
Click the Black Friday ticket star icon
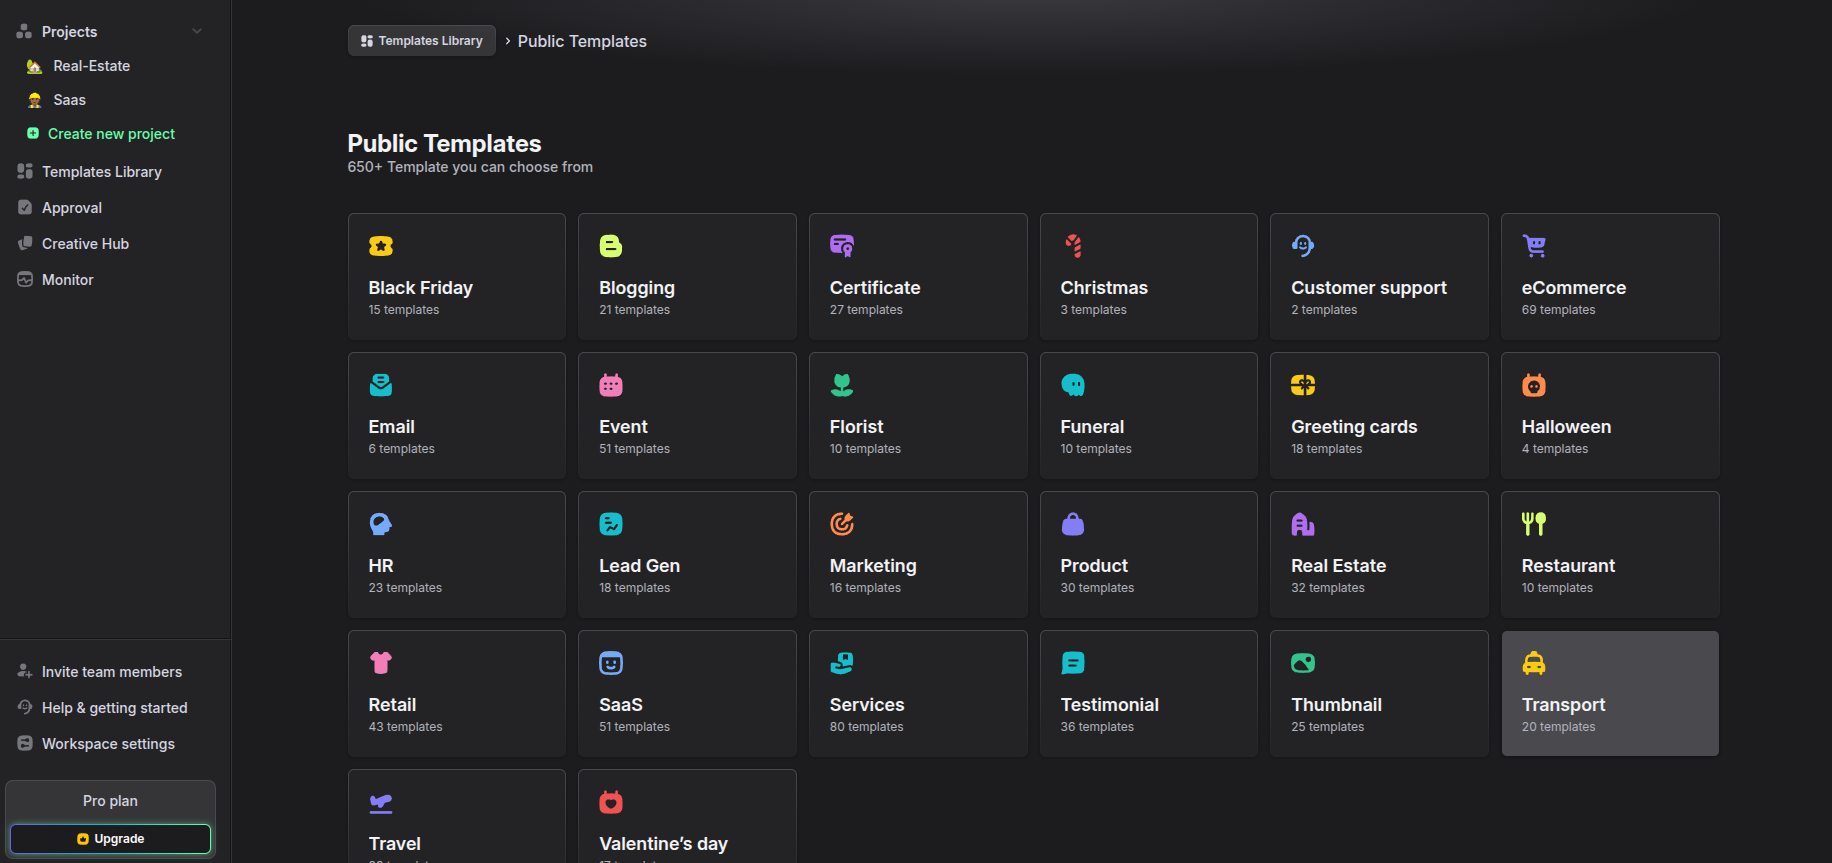(381, 246)
